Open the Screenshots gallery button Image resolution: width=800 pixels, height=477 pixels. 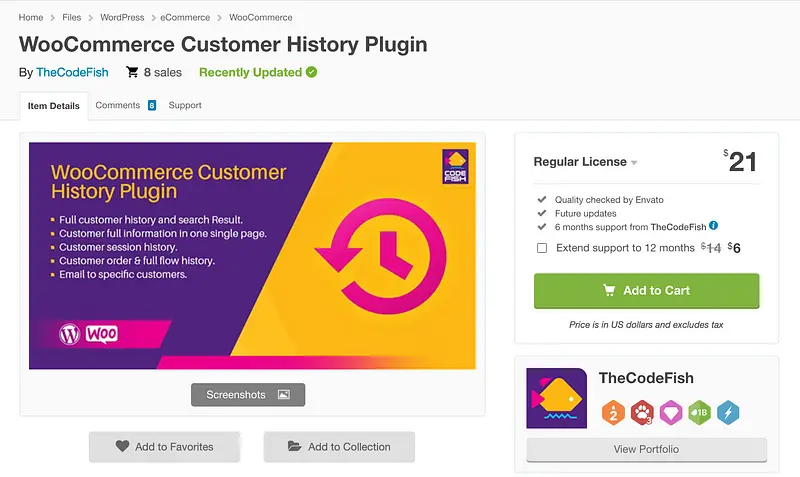click(248, 395)
